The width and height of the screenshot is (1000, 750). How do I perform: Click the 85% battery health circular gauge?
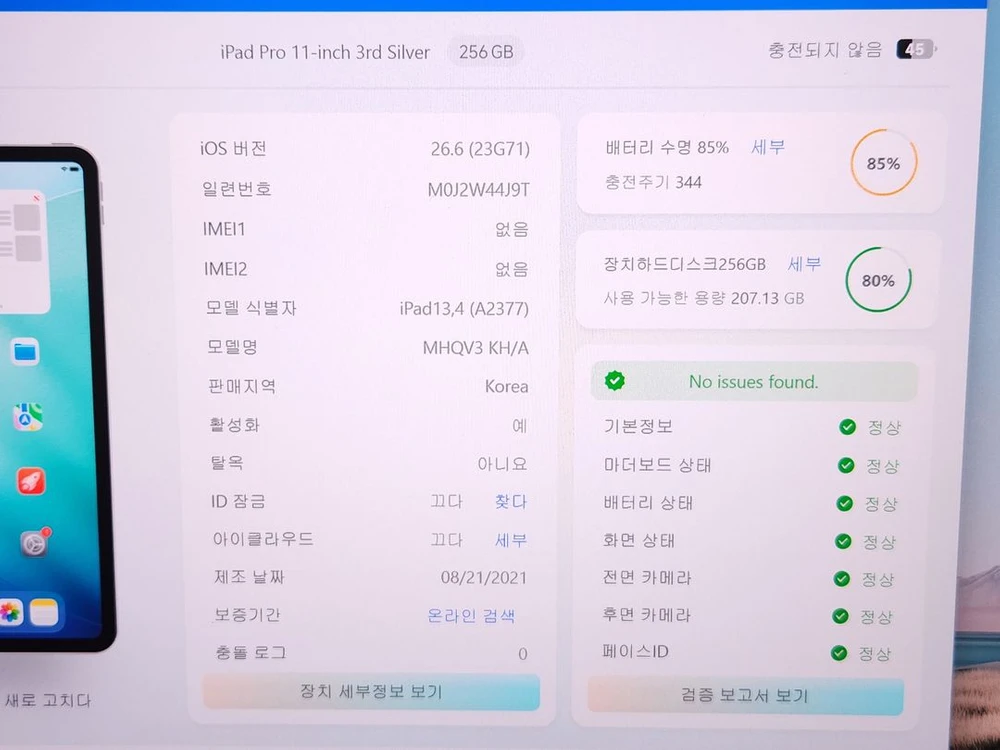(x=884, y=163)
